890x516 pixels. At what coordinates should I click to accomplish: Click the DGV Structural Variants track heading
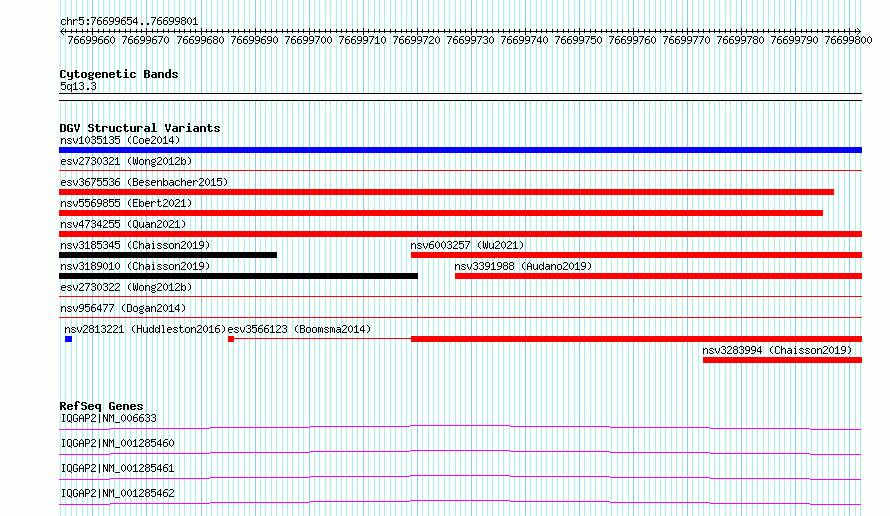[140, 128]
